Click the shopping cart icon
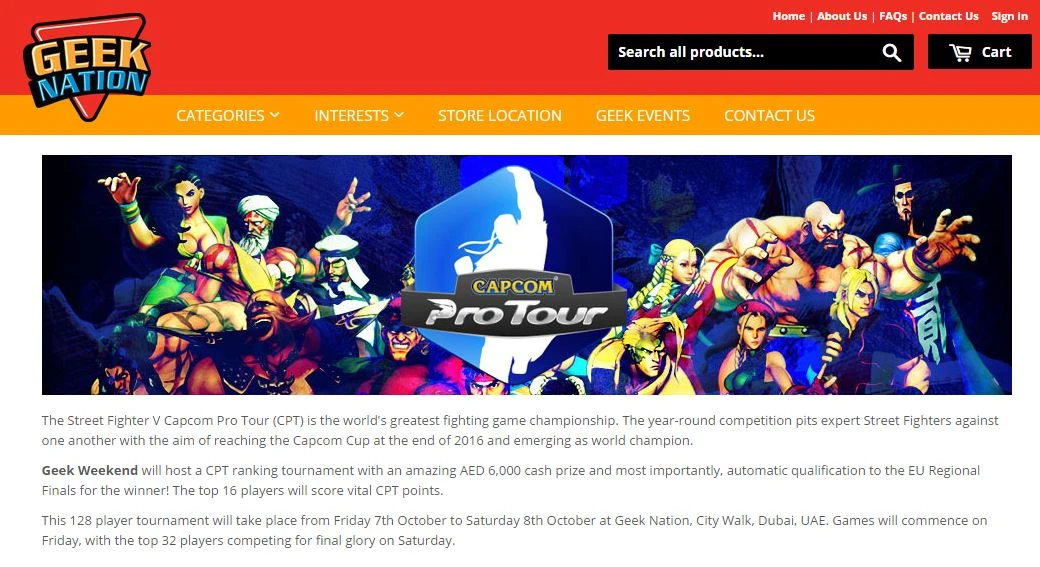The width and height of the screenshot is (1040, 567). click(x=960, y=52)
